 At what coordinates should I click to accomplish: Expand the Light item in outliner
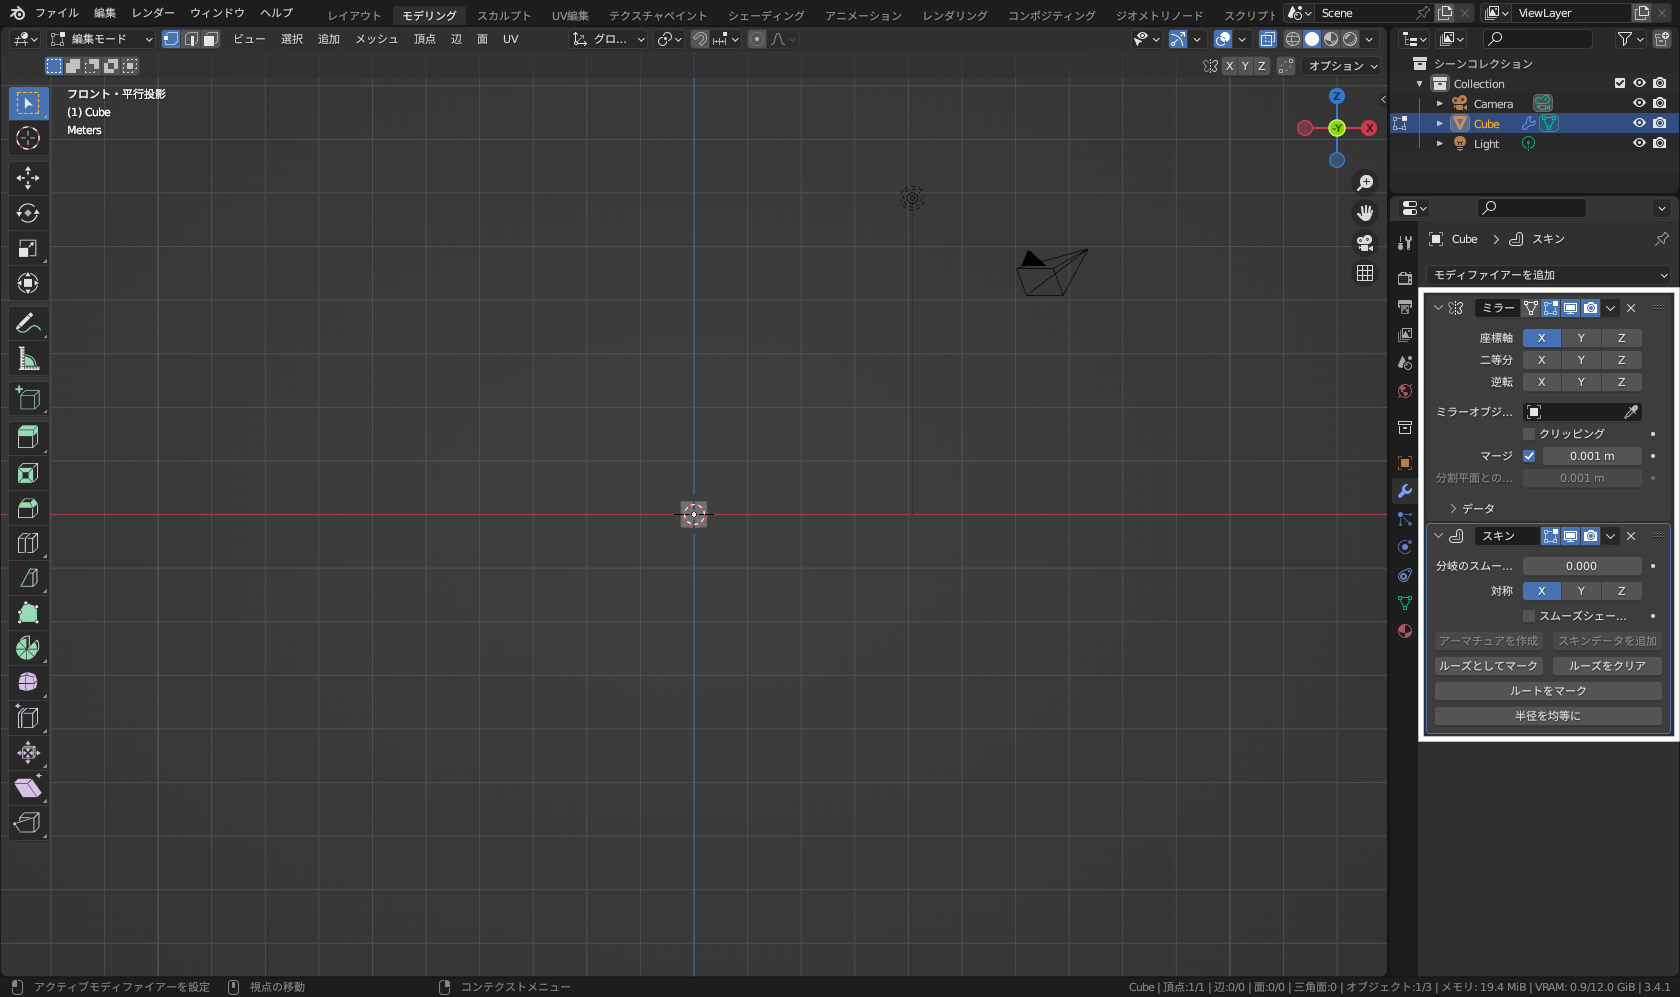pos(1440,144)
